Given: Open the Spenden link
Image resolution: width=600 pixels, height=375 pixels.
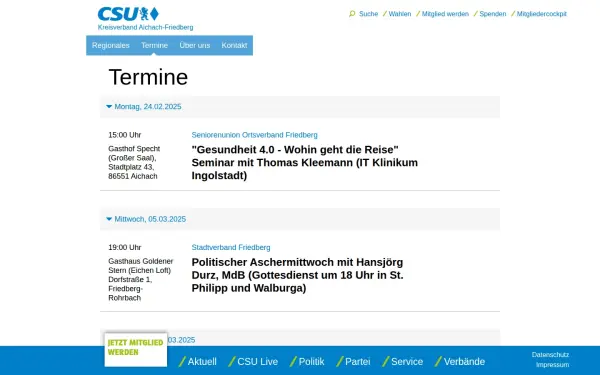Looking at the screenshot, I should 492,14.
